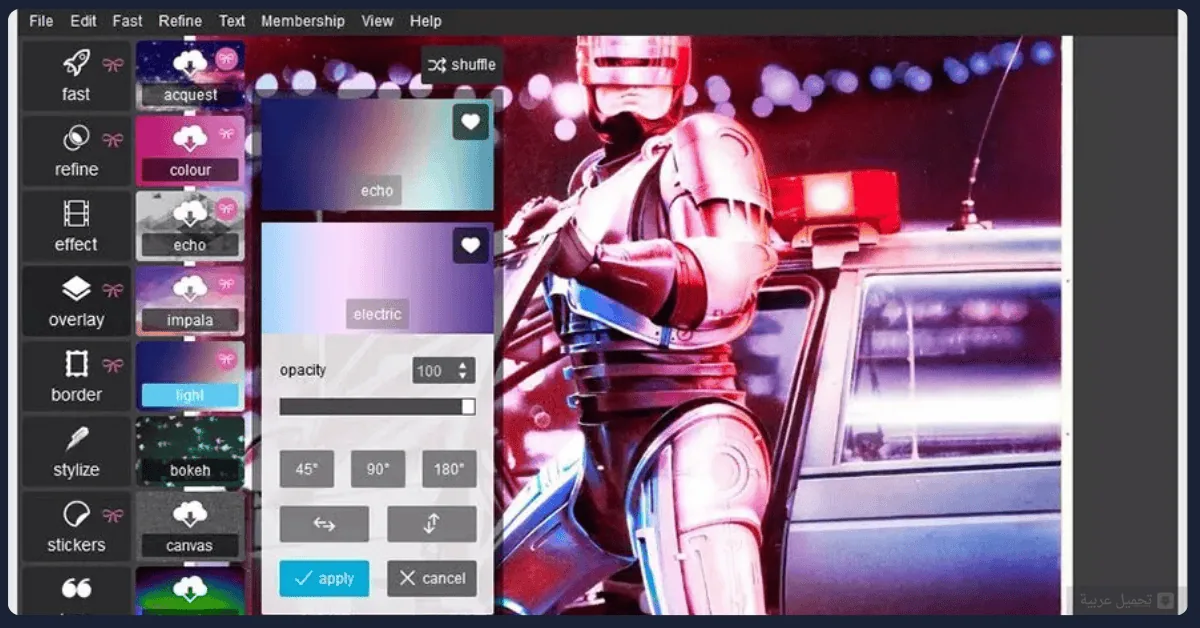
Task: Choose the acquest overlay category
Action: tap(190, 75)
